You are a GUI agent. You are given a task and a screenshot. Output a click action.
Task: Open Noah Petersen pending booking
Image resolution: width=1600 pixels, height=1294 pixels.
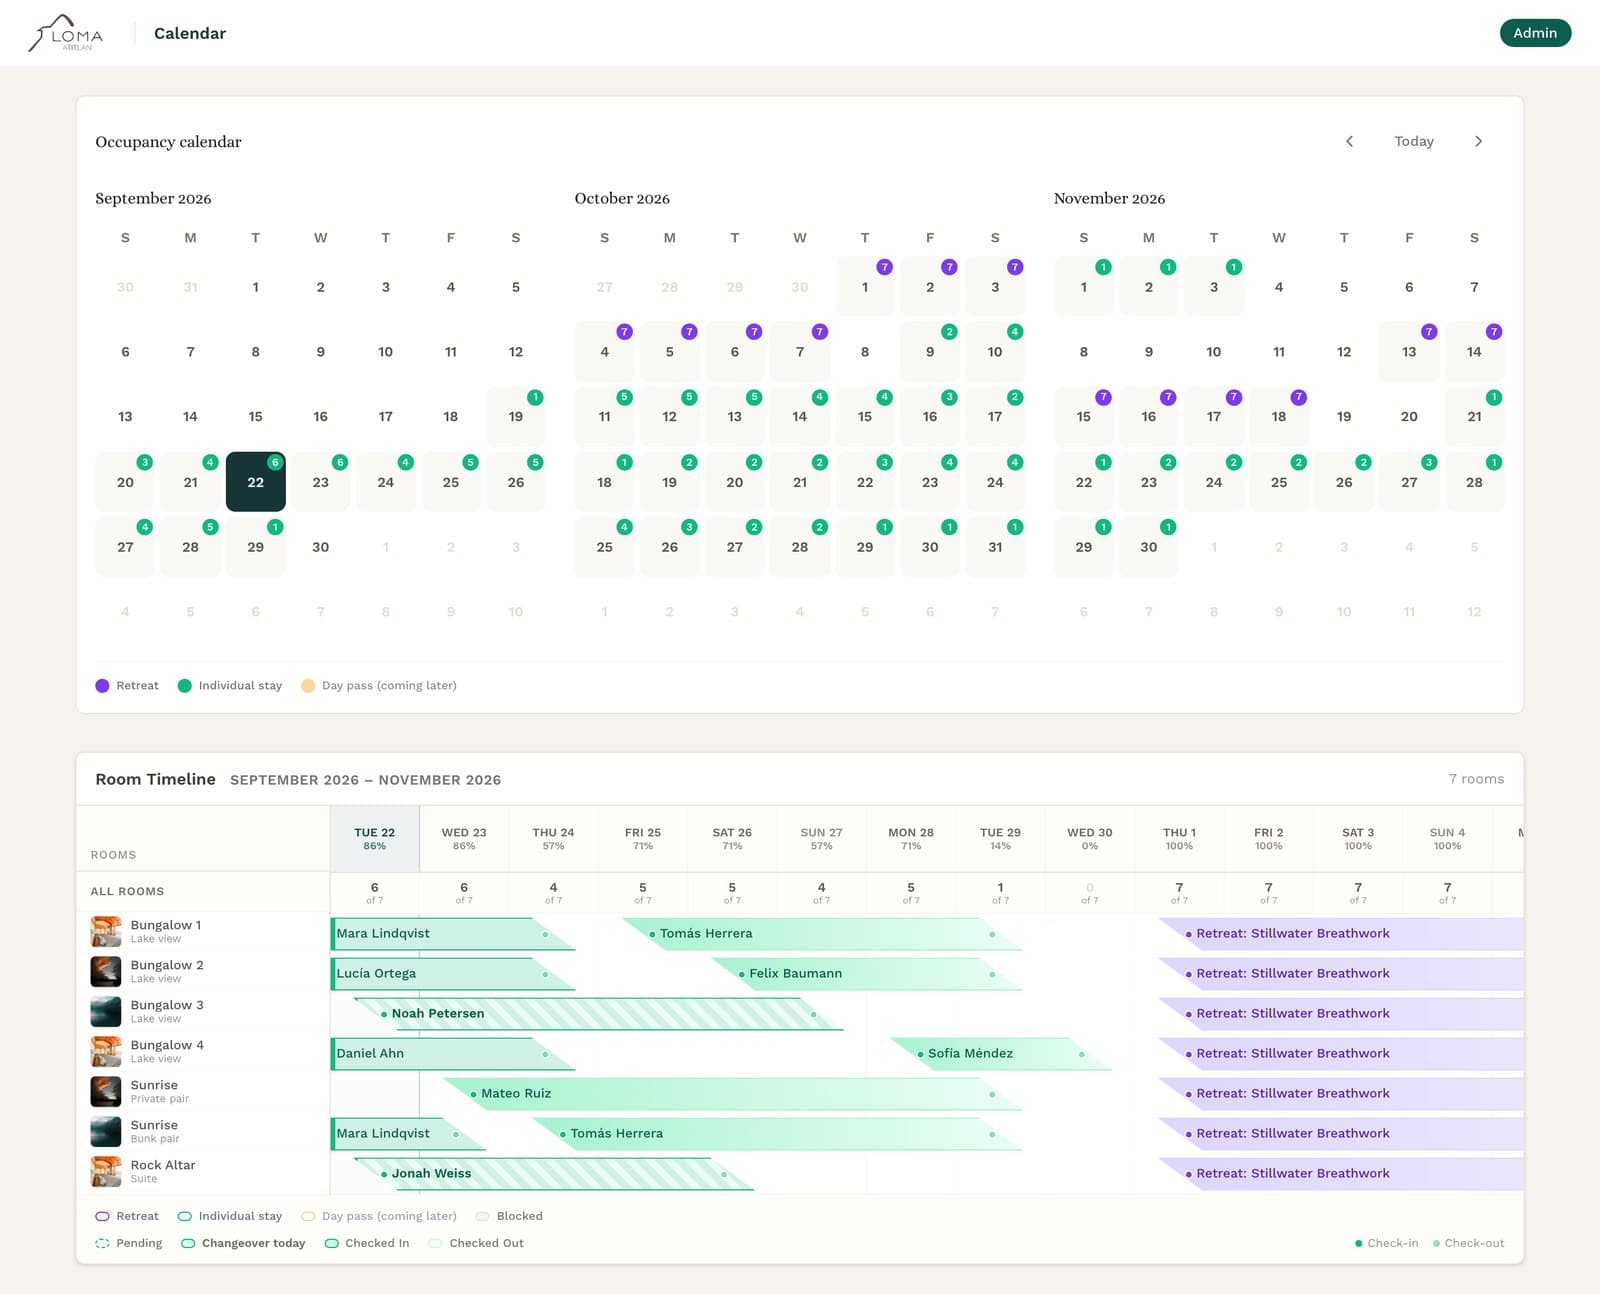(598, 1013)
